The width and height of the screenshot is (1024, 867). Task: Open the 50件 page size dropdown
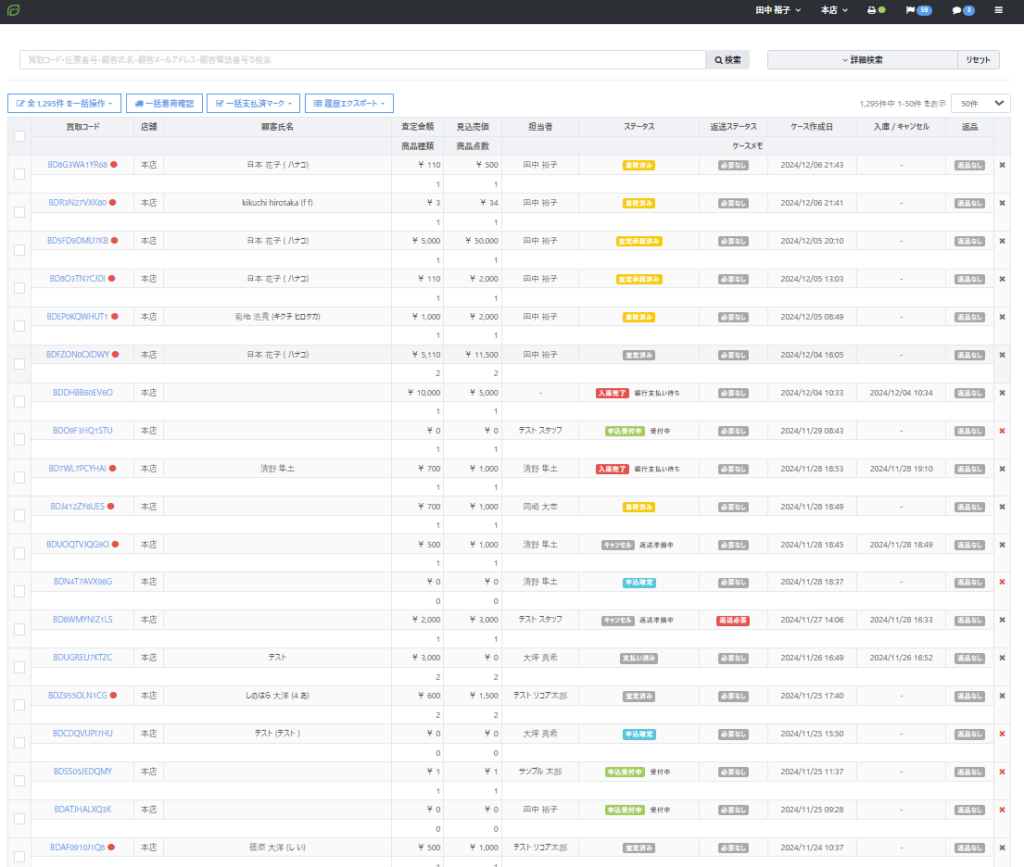point(980,103)
